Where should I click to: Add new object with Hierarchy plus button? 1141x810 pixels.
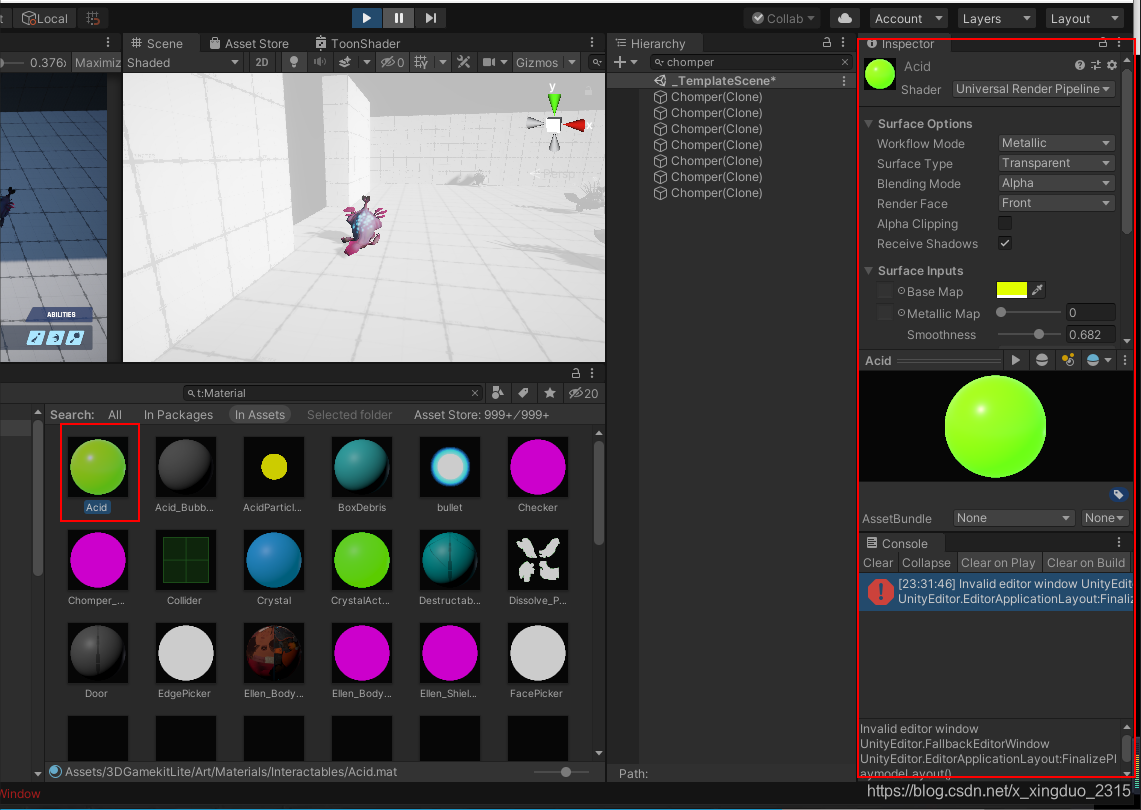tap(620, 63)
